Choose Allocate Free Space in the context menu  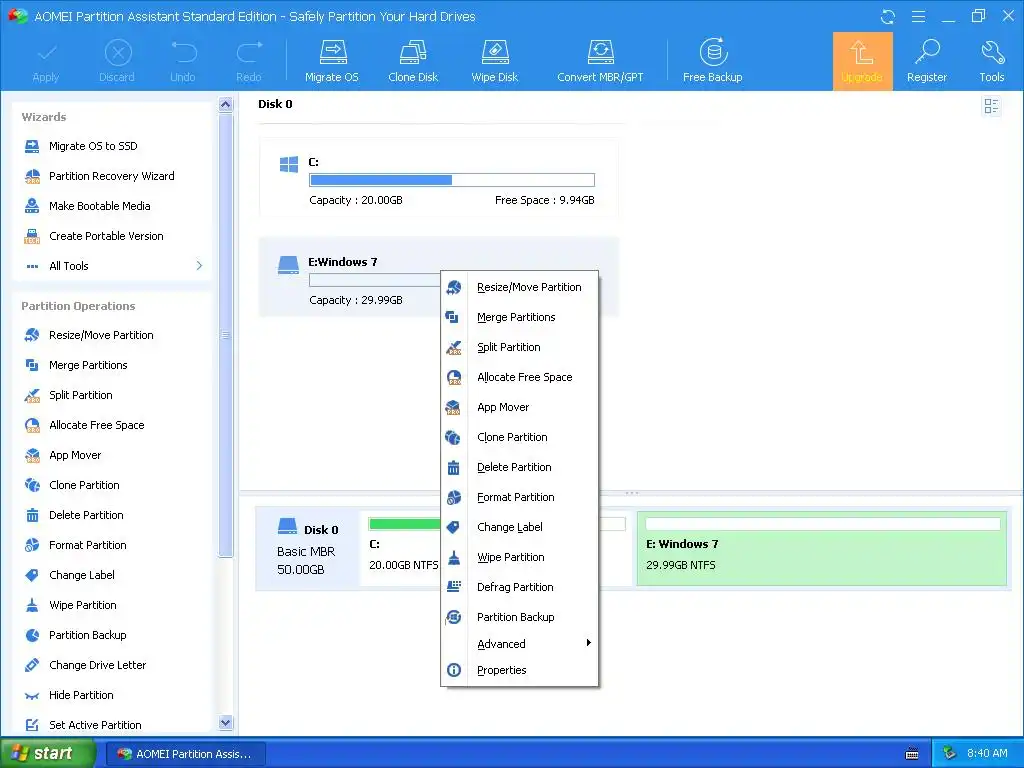pos(520,377)
